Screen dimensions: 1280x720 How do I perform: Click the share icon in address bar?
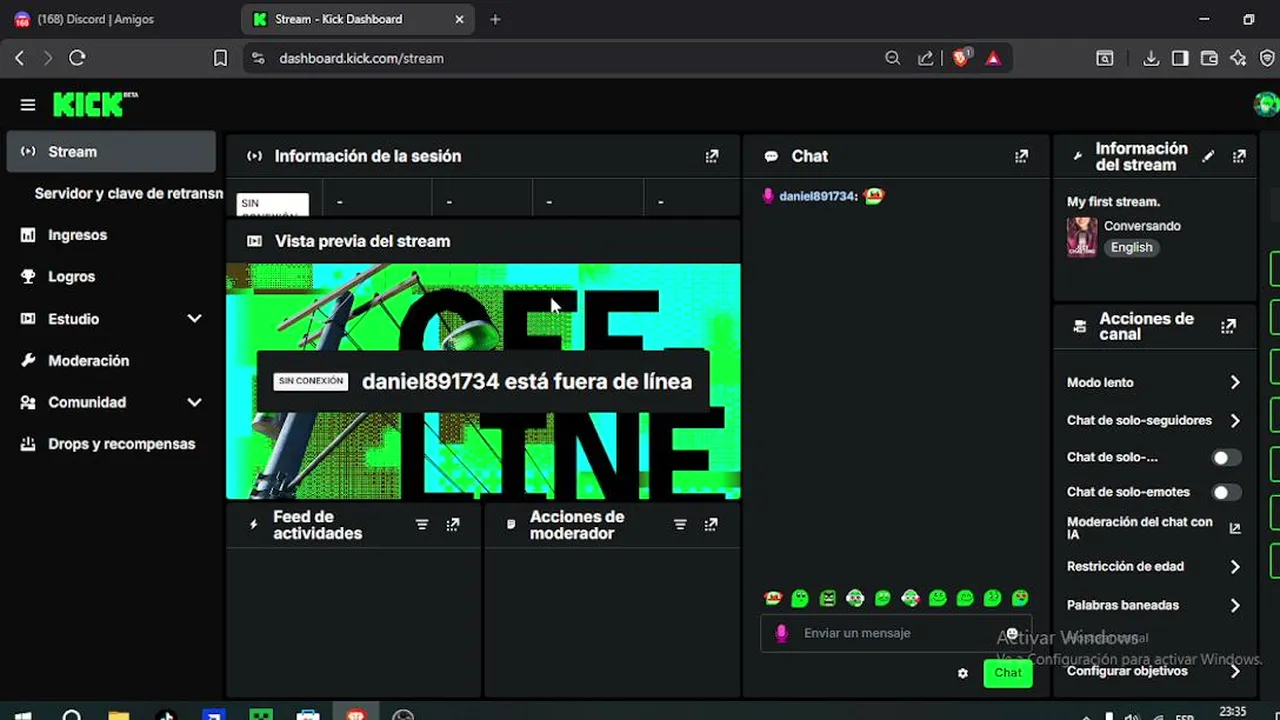926,58
